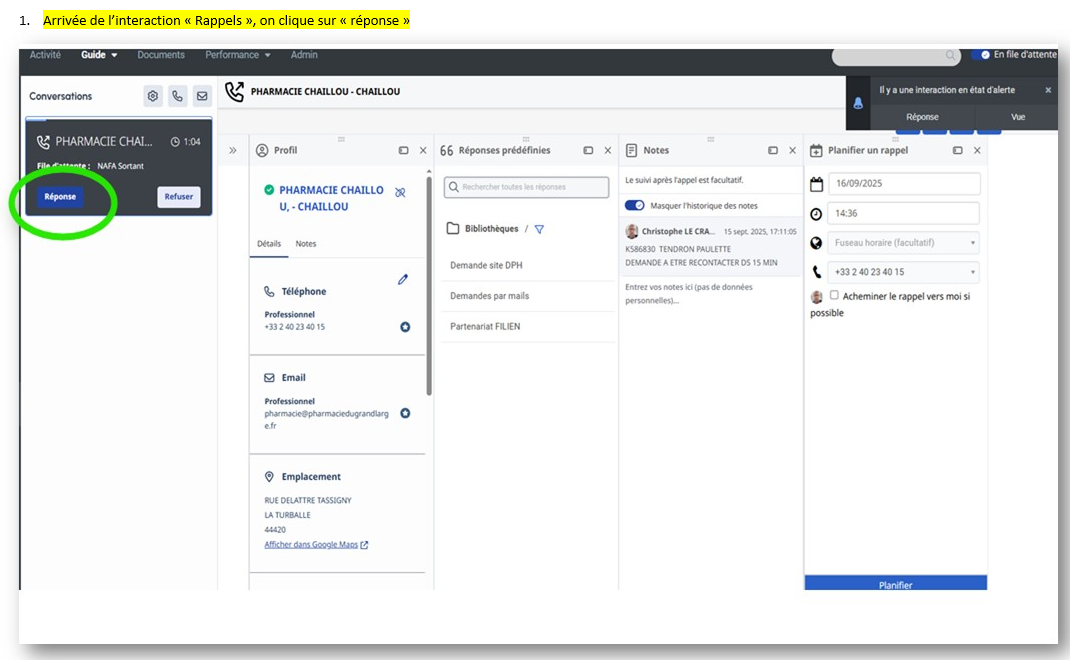Edit the Téléphone section with pencil icon
Screen dimensions: 1070x660
(x=403, y=279)
